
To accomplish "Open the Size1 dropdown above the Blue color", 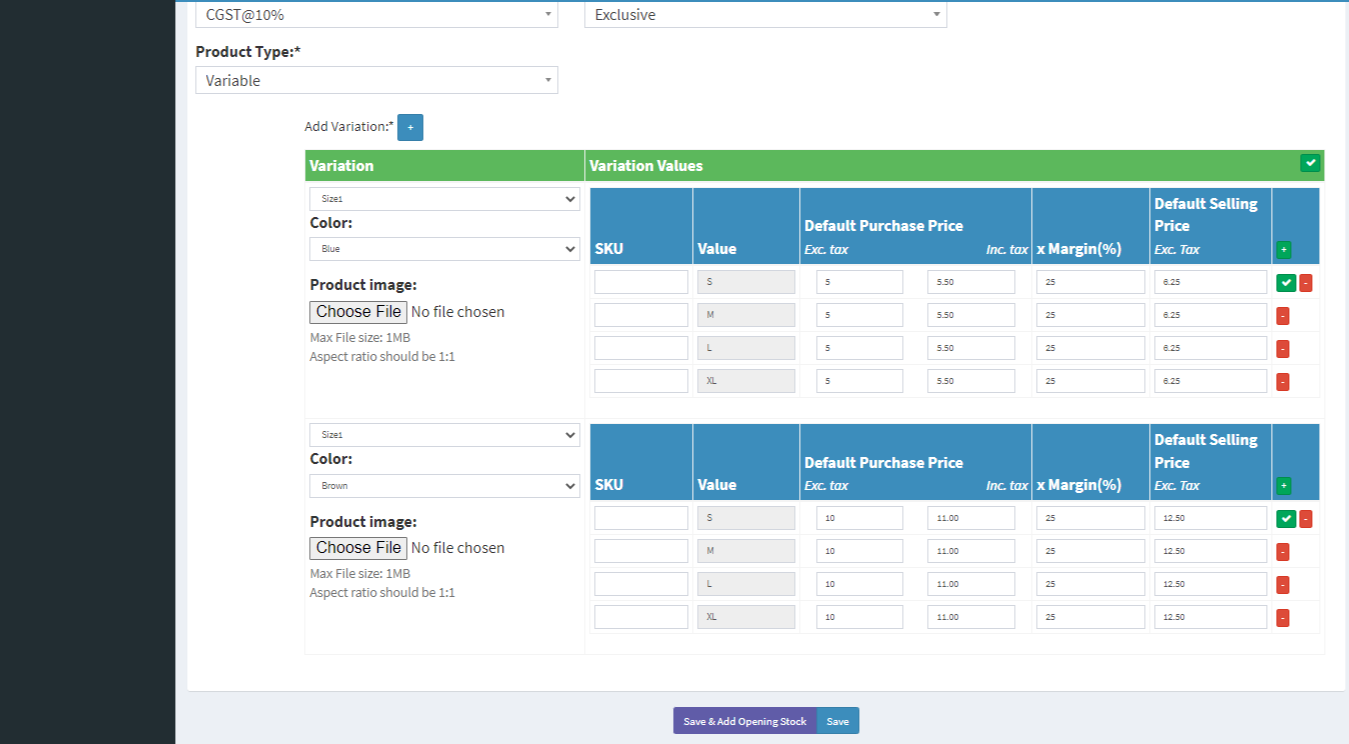I will (444, 199).
